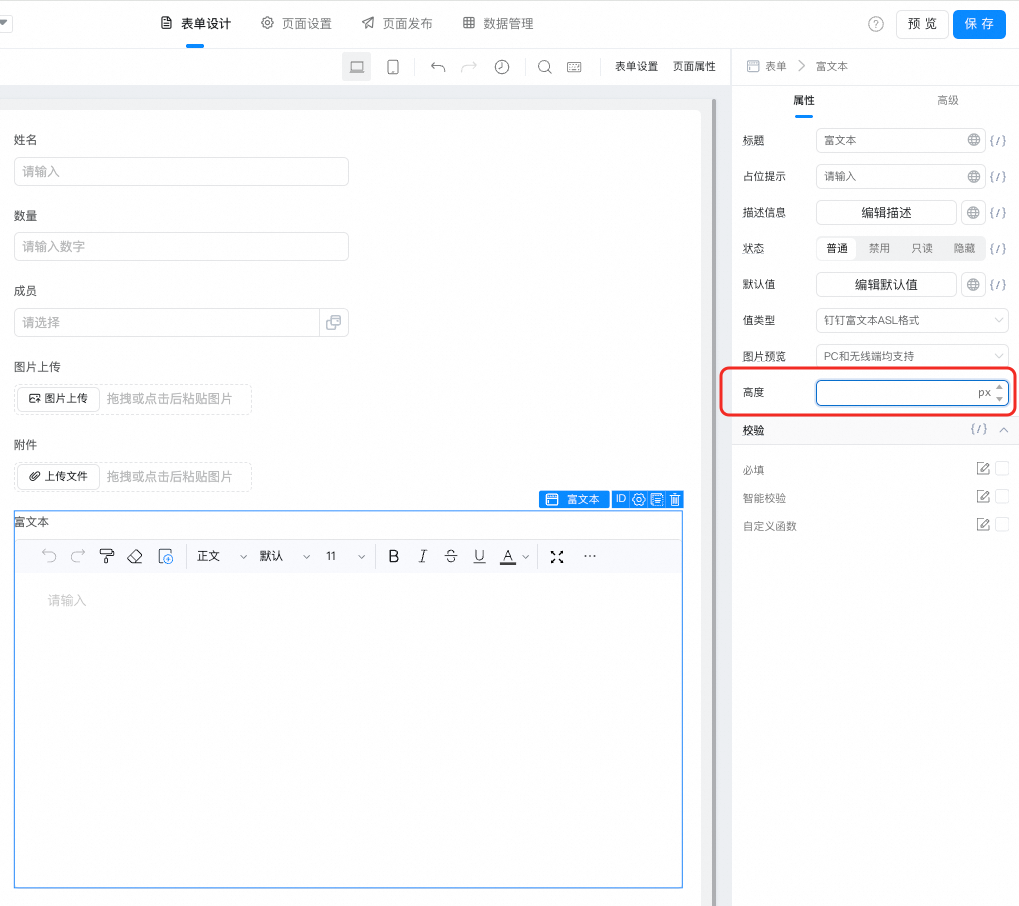Click braces icon in 校验 header
Viewport: 1019px width, 906px height.
tap(979, 429)
